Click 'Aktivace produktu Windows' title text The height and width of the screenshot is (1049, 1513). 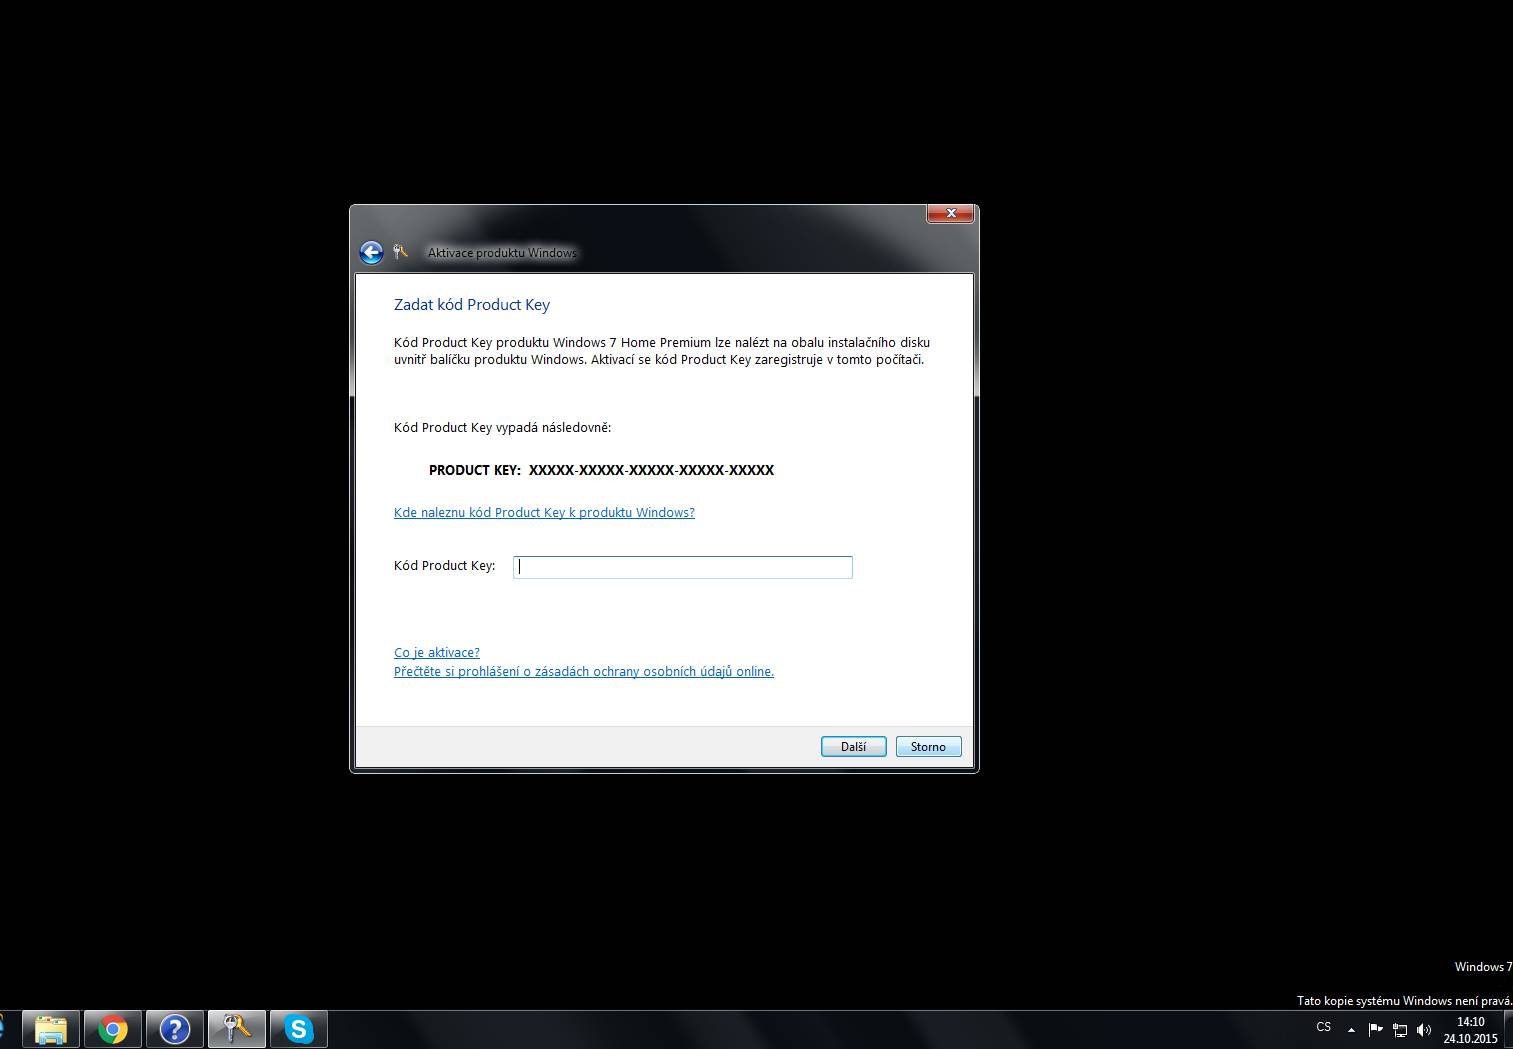pyautogui.click(x=502, y=253)
